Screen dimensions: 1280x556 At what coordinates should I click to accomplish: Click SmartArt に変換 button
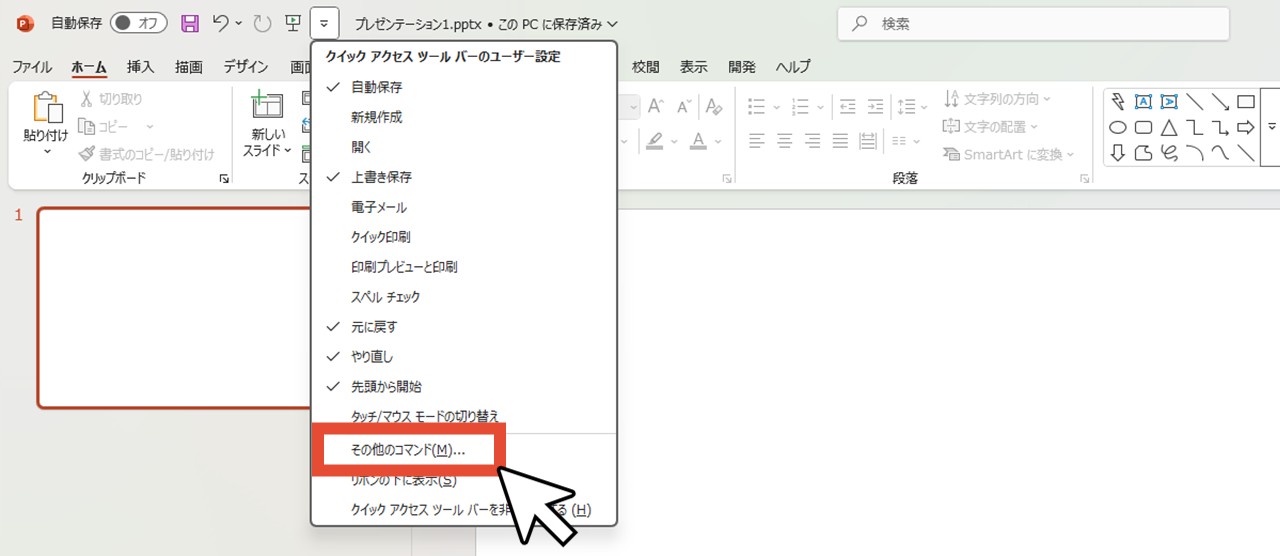tap(1009, 154)
